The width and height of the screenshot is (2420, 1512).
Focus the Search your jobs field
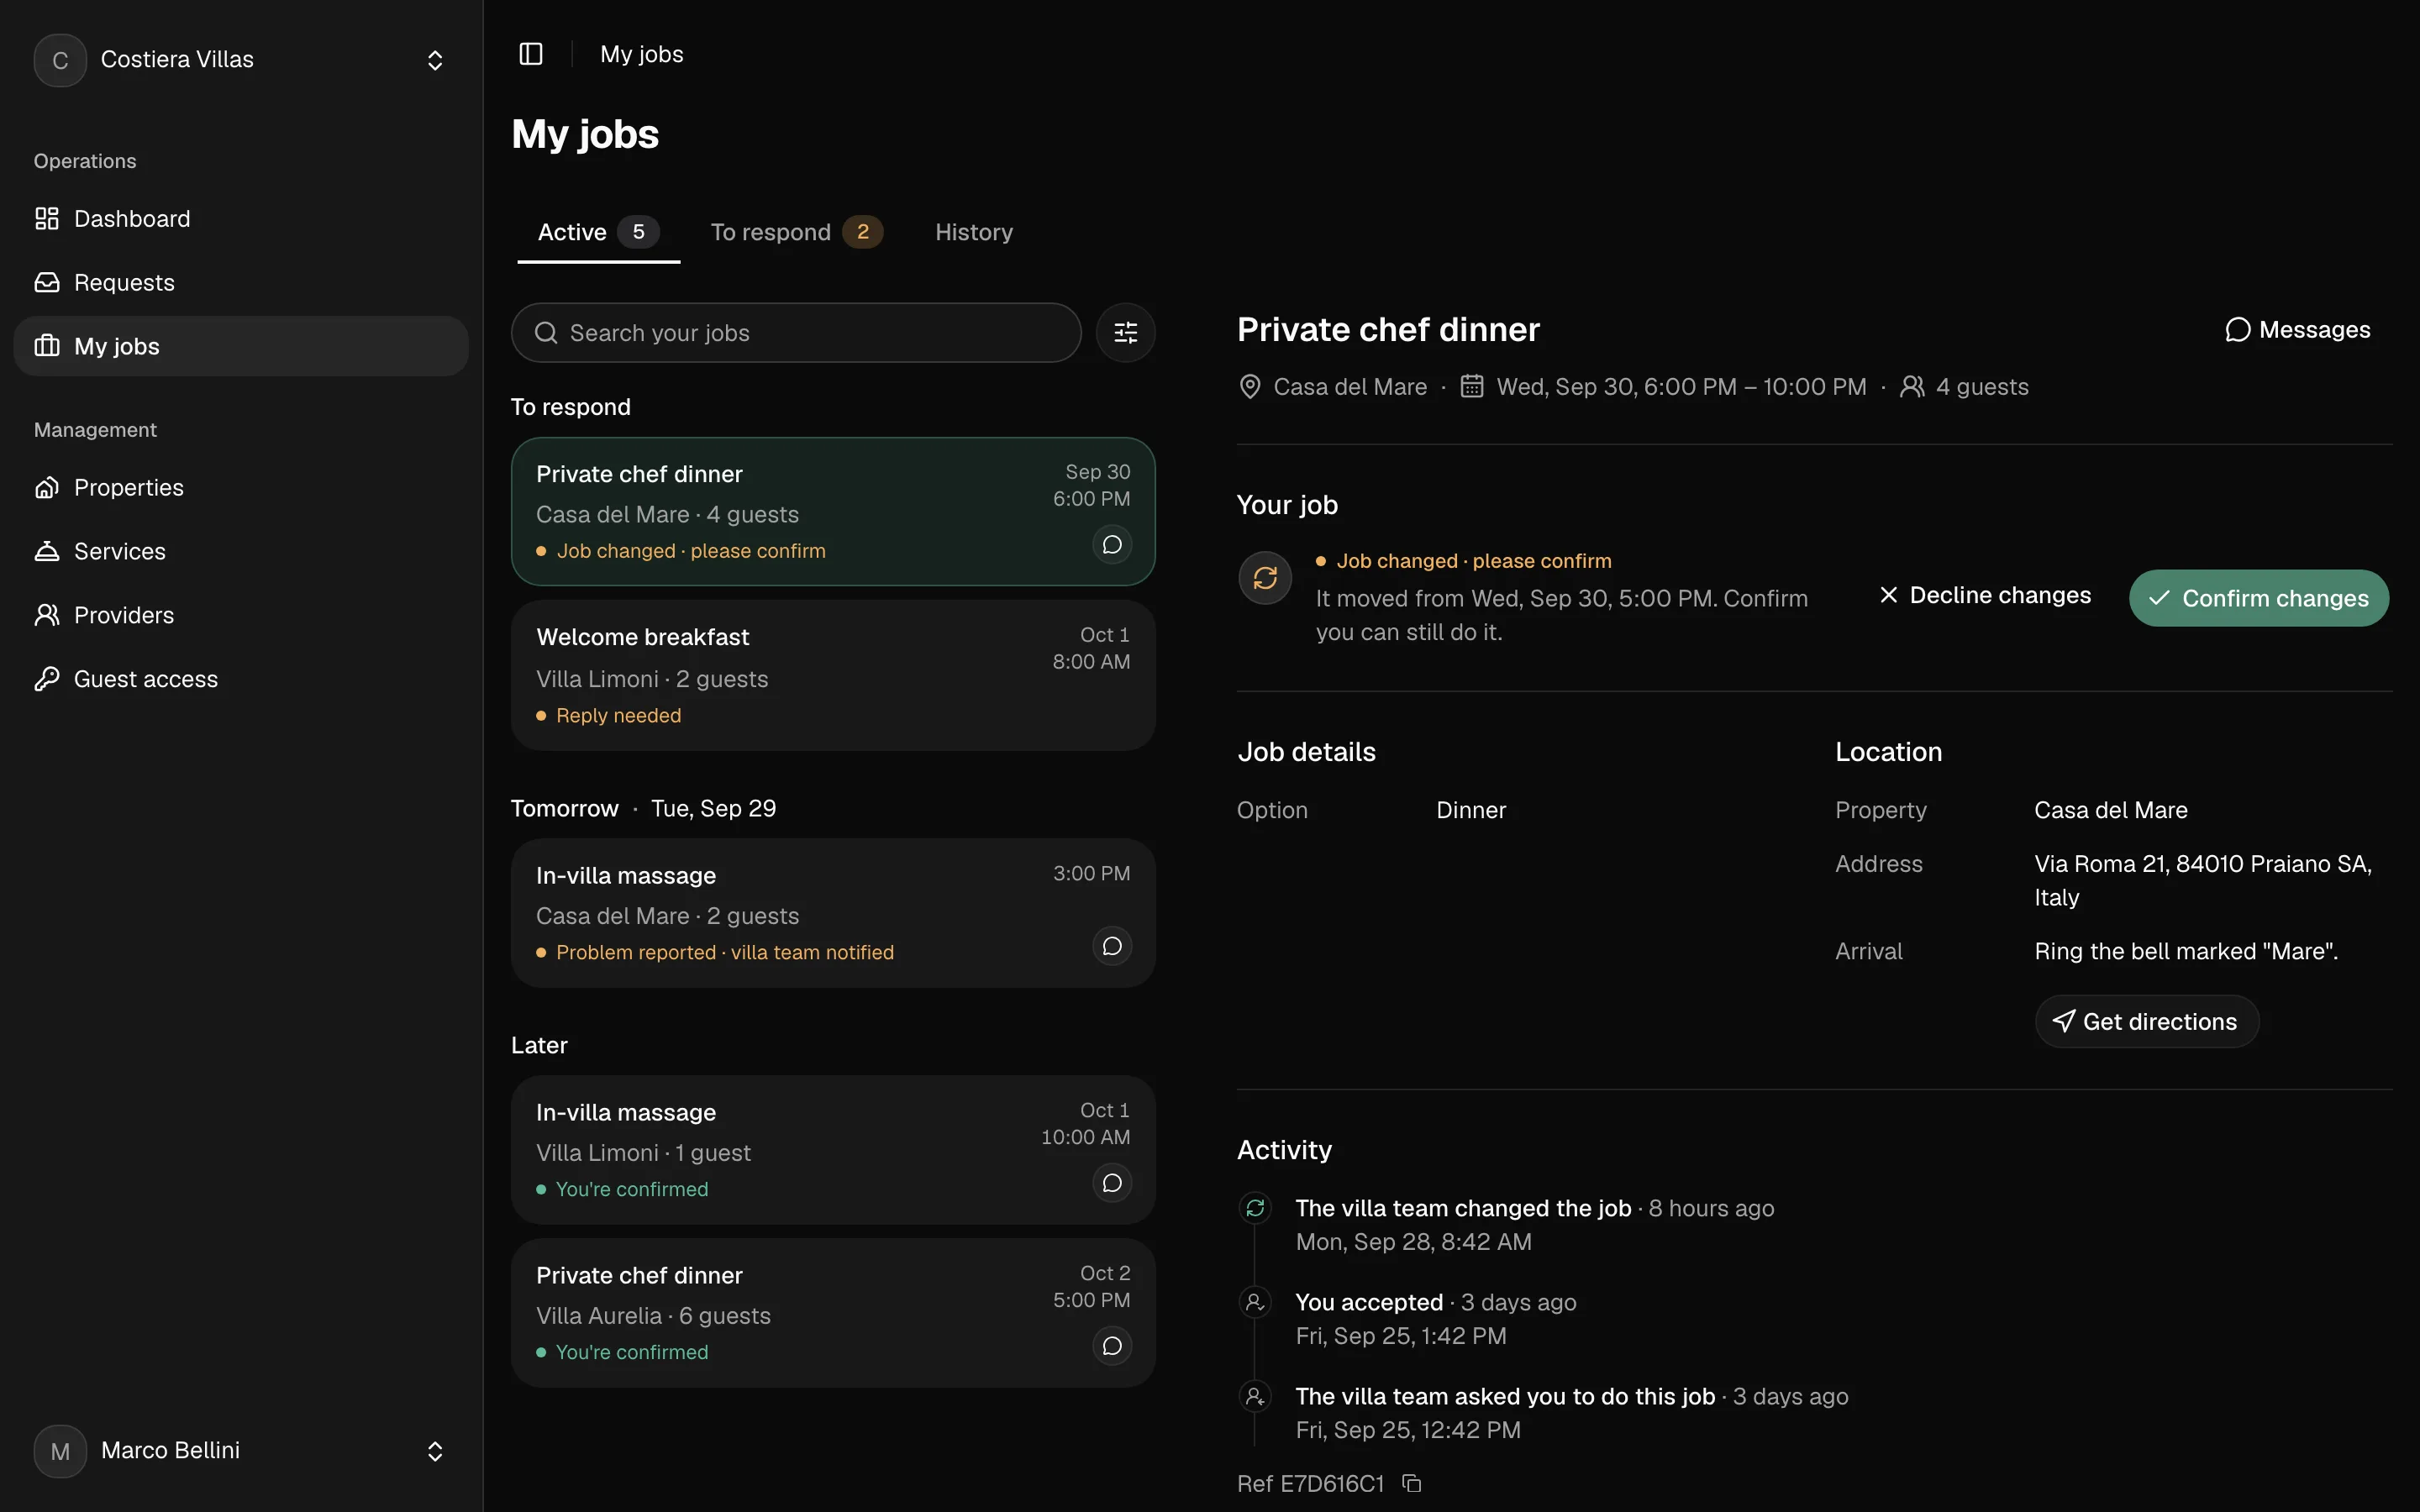point(796,333)
